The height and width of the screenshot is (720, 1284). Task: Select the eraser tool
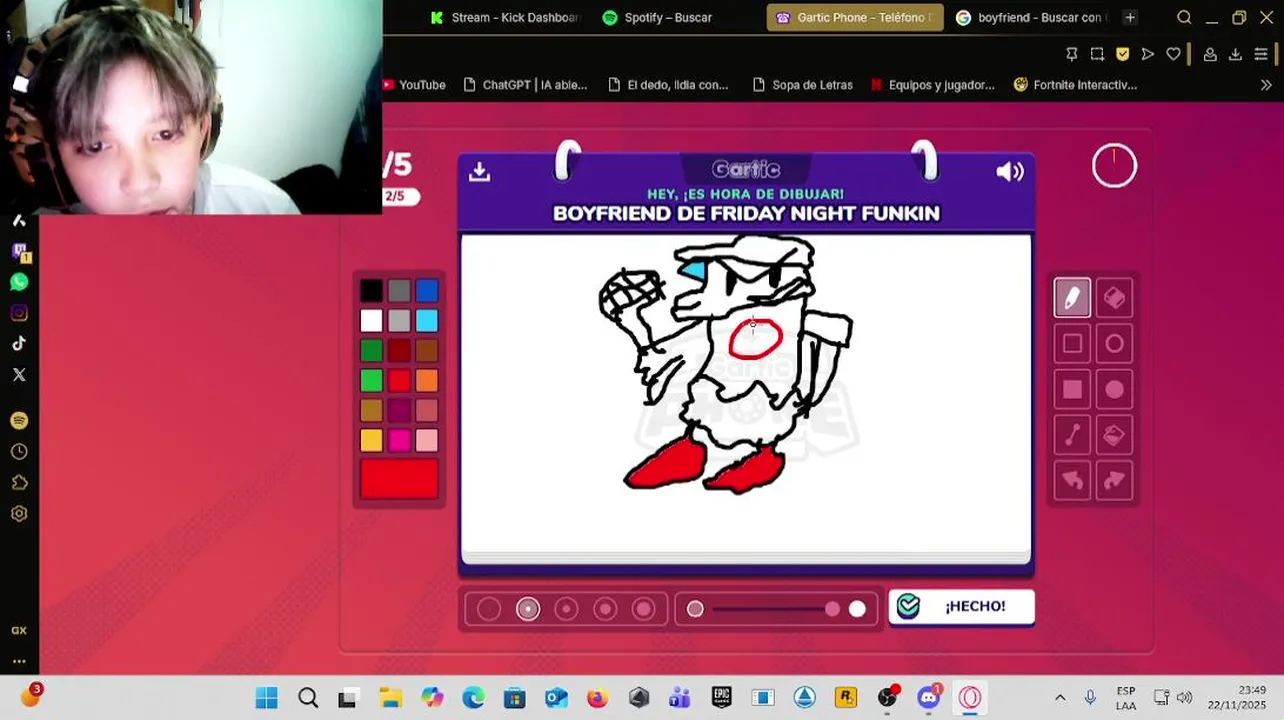pyautogui.click(x=1114, y=298)
